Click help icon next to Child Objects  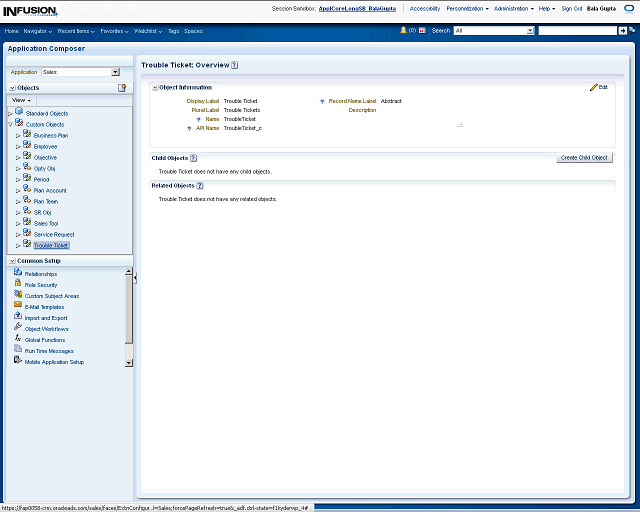[193, 158]
